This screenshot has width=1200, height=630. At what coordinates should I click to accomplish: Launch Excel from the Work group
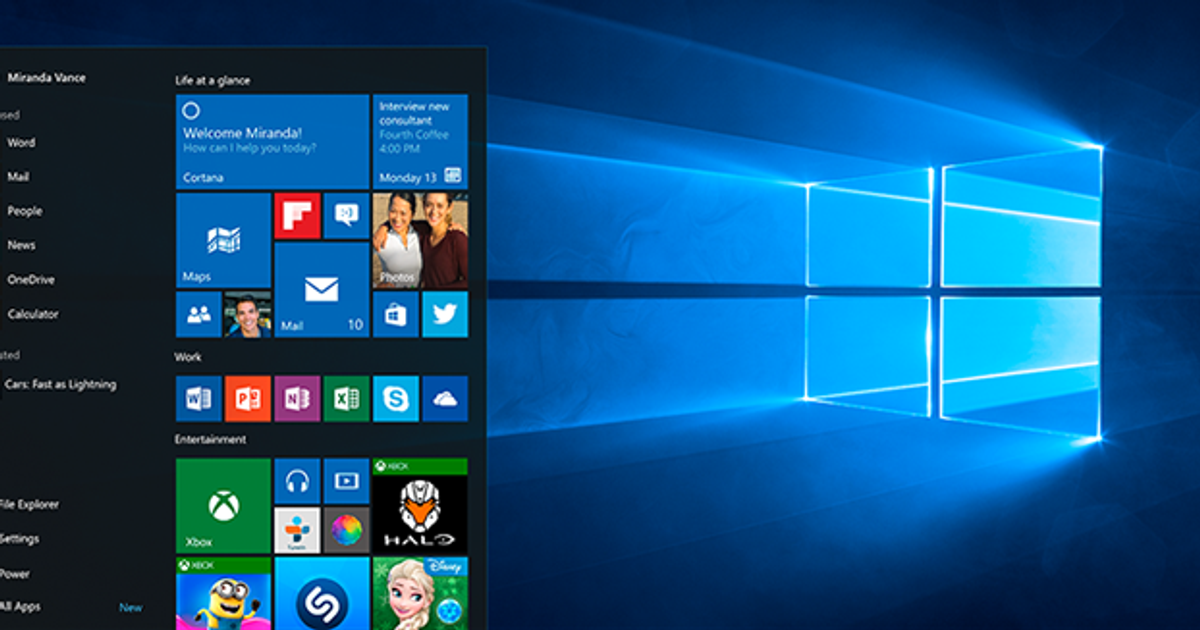(x=346, y=398)
